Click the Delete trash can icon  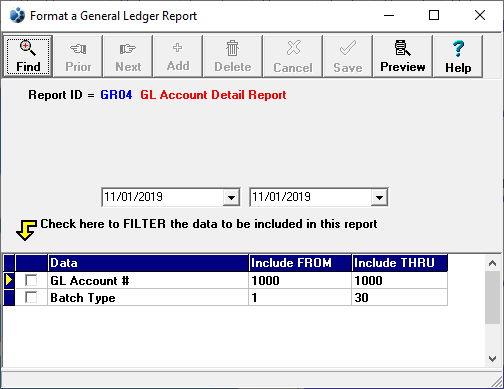(x=233, y=56)
